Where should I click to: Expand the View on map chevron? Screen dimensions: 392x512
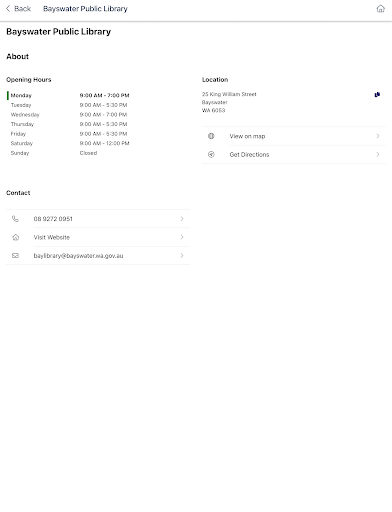(378, 136)
